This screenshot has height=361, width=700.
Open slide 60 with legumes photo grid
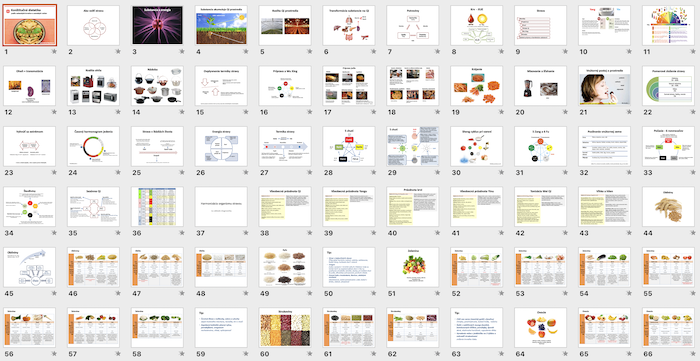(x=285, y=328)
